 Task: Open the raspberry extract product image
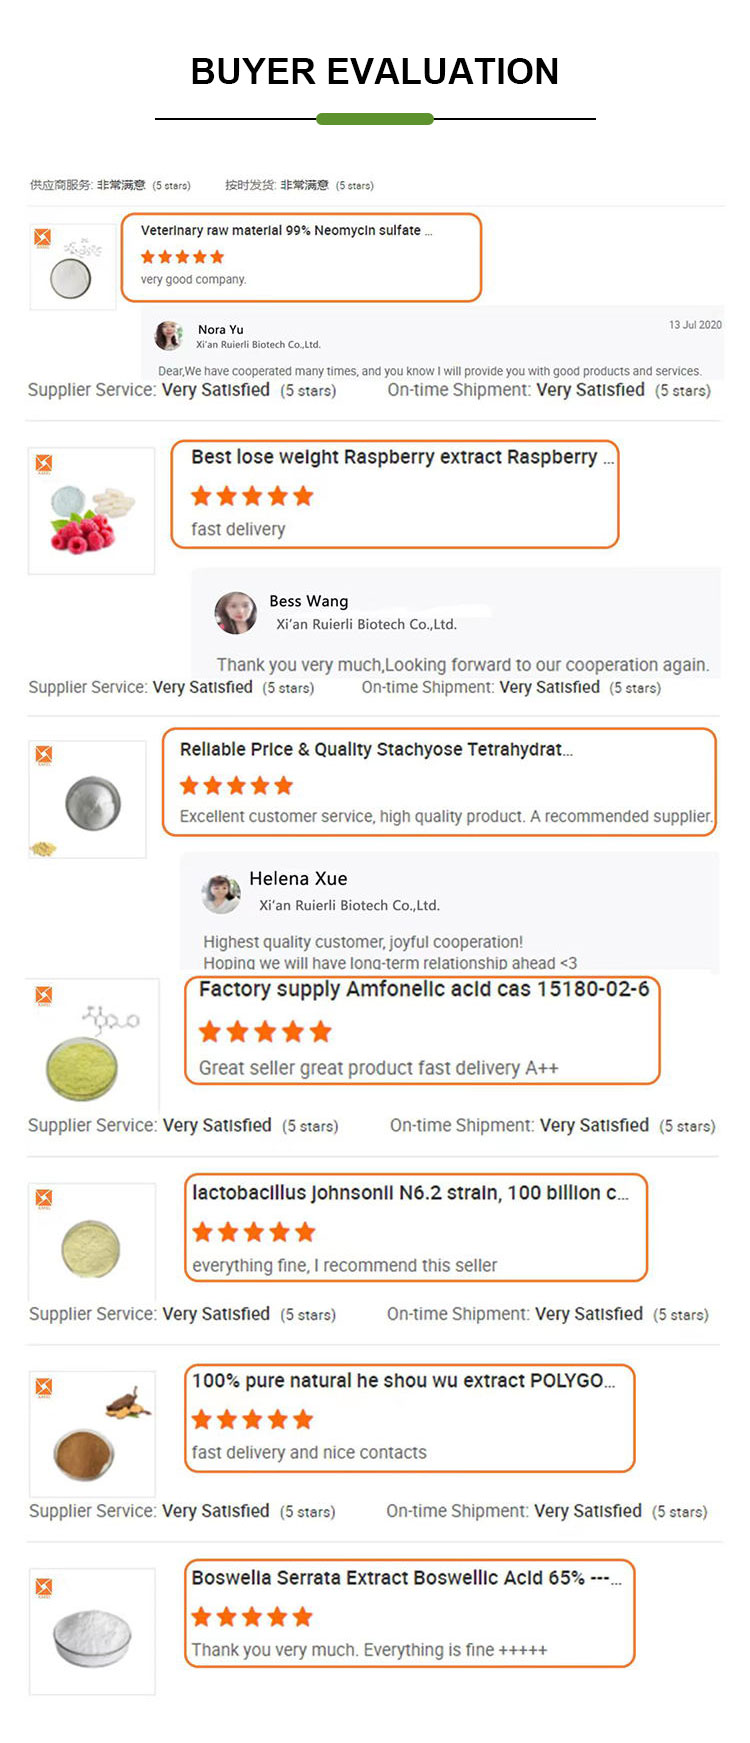tap(91, 511)
